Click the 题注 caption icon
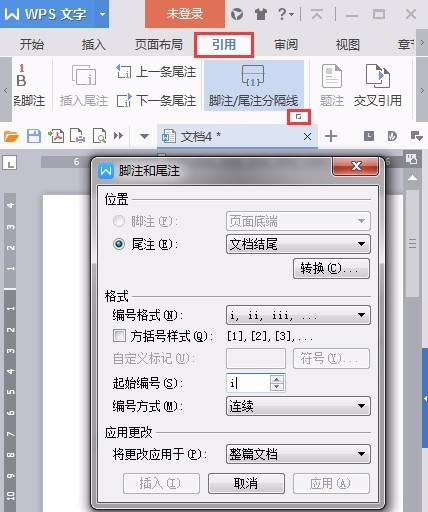 click(x=332, y=76)
